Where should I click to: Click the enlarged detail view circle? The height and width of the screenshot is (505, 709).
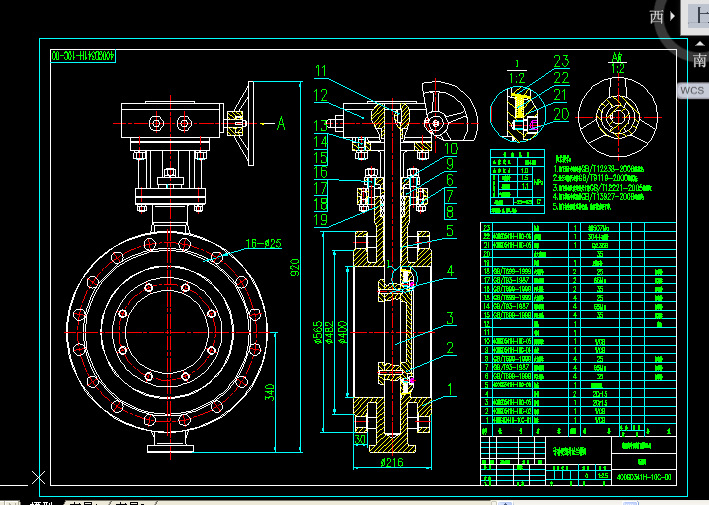pyautogui.click(x=518, y=113)
